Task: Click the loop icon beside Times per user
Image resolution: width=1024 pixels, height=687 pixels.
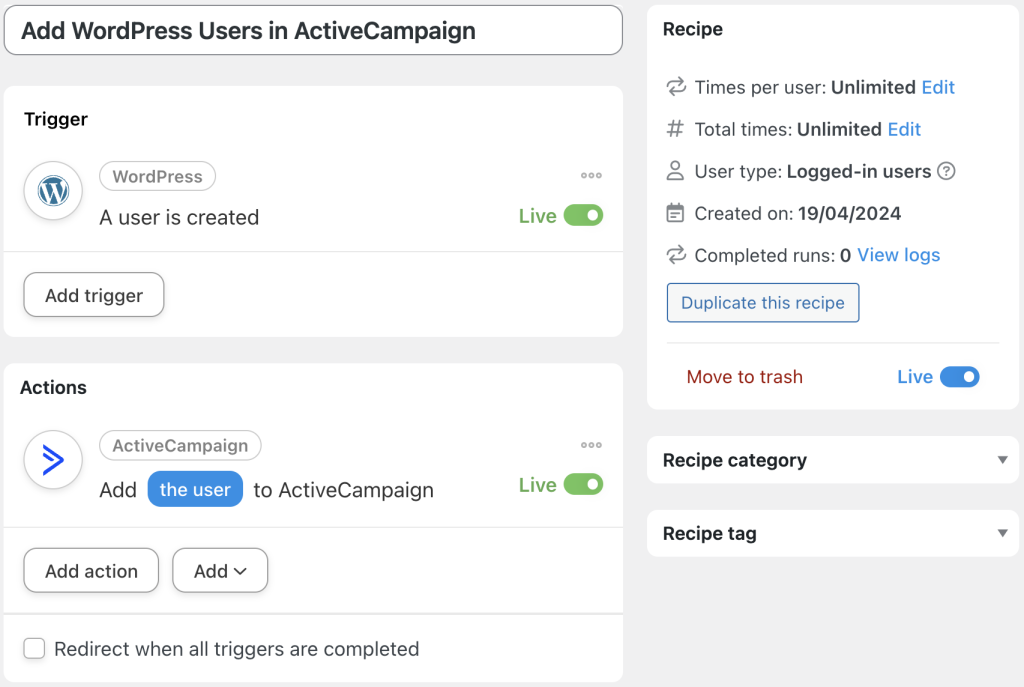Action: (x=676, y=87)
